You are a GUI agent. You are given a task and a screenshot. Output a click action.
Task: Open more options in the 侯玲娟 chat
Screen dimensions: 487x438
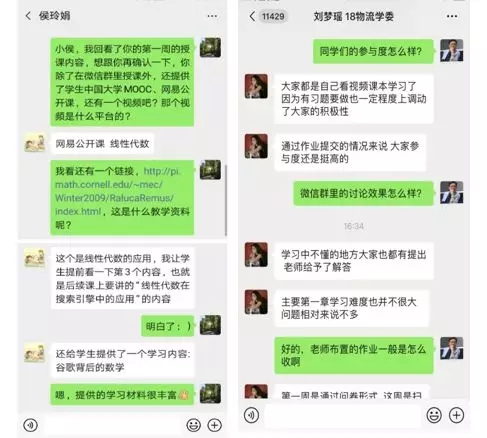click(x=212, y=16)
